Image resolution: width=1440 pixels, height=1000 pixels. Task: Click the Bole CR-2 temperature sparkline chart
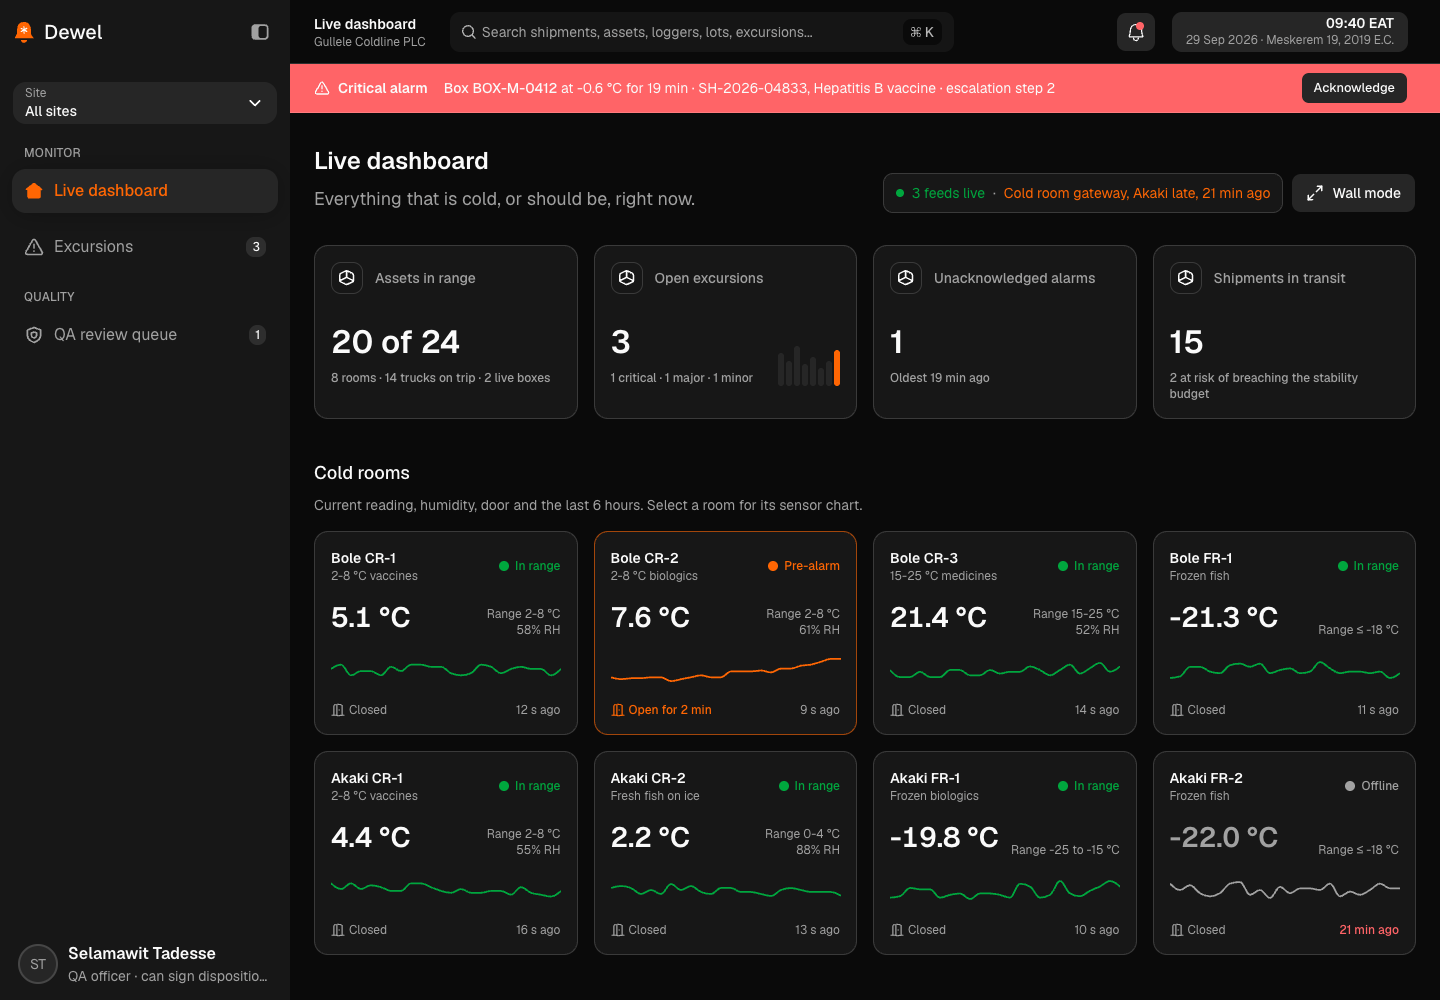[x=726, y=669]
